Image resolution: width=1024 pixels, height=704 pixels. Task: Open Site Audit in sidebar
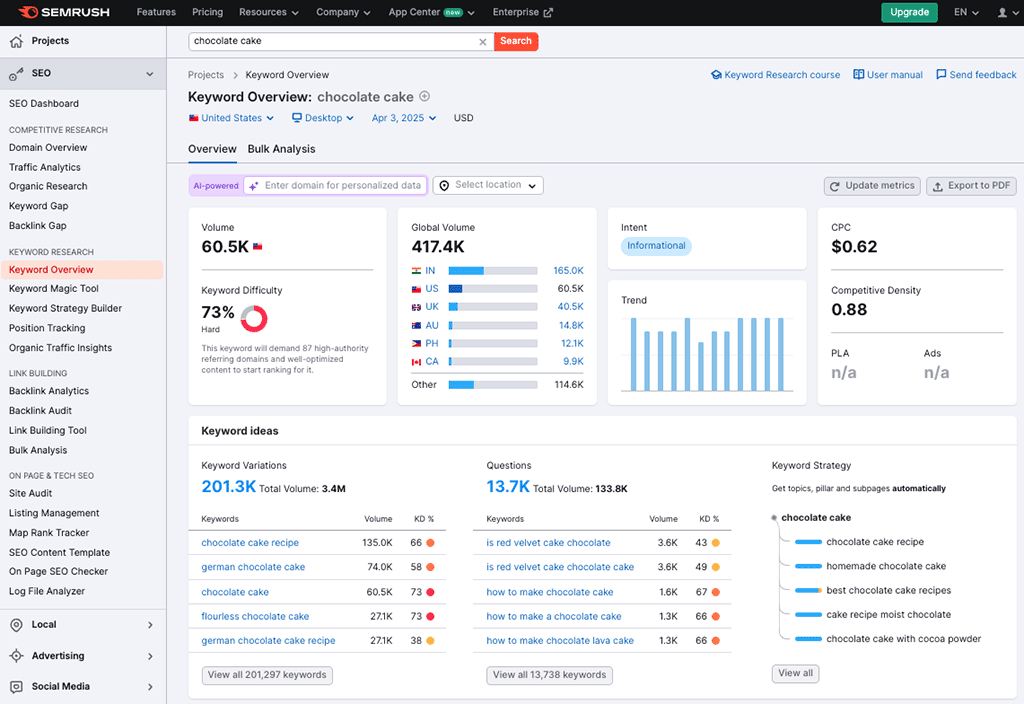31,494
